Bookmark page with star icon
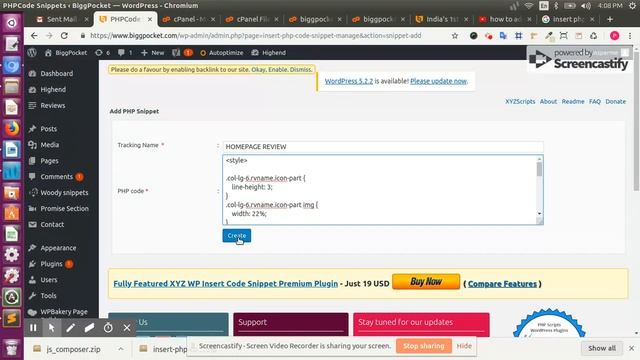 455,36
